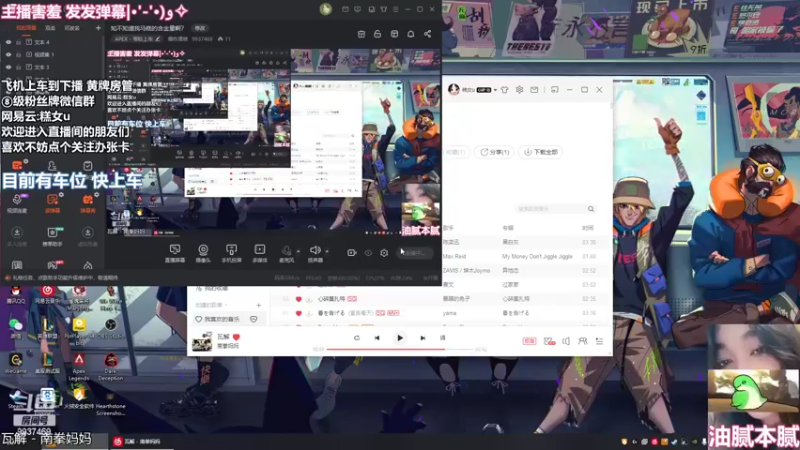Toggle the loop mode icon in music player
Screen dimensions: 800x450
coord(357,338)
